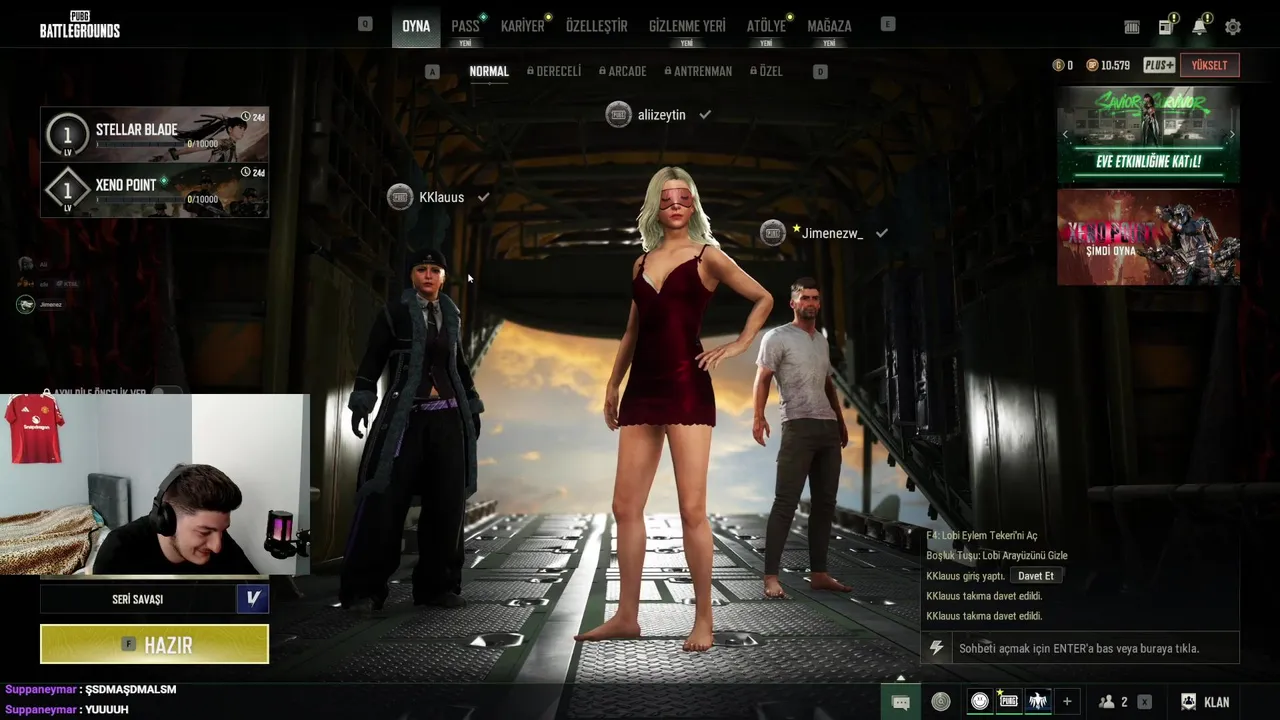1280x720 pixels.
Task: Click Jimenezw_'s PUBG emblem icon
Action: [773, 233]
